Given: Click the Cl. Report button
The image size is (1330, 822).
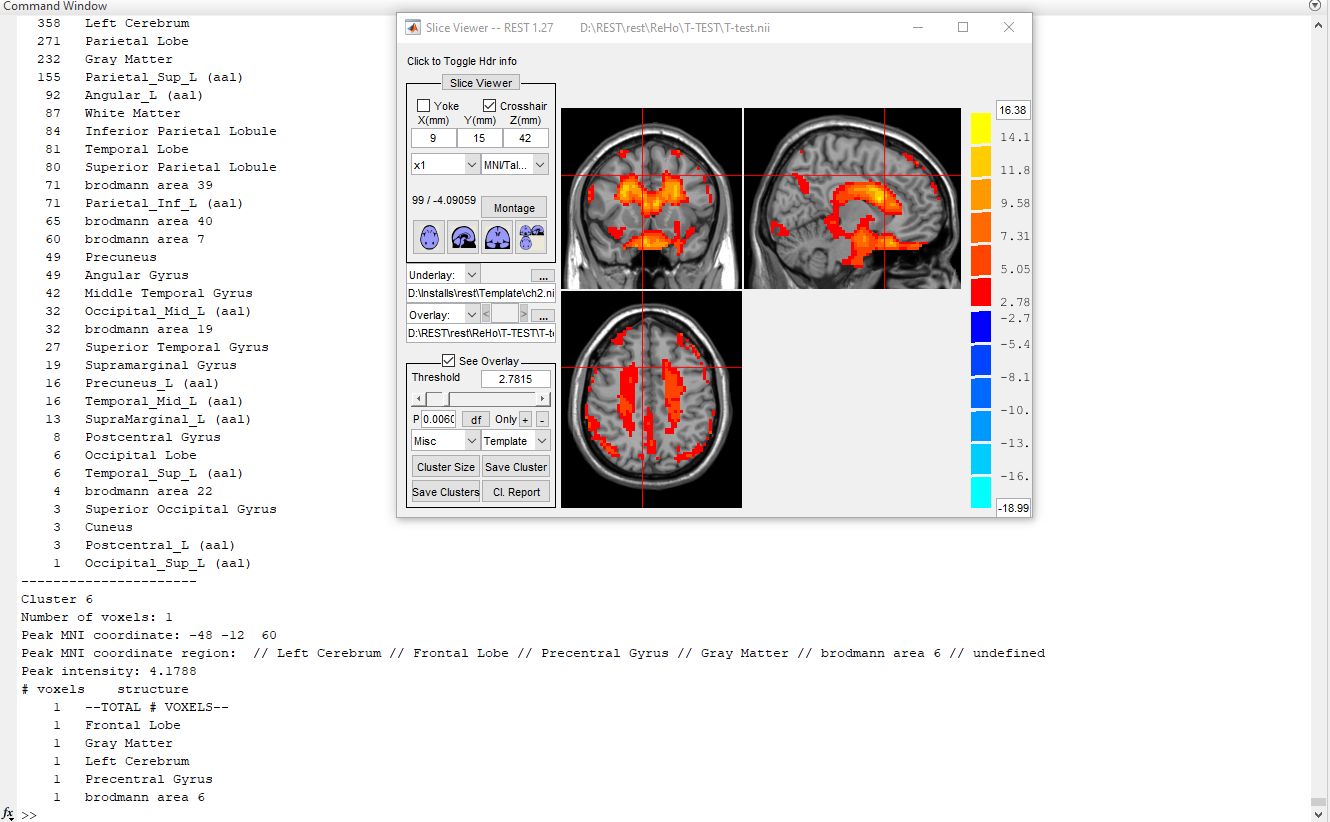Looking at the screenshot, I should coord(516,492).
